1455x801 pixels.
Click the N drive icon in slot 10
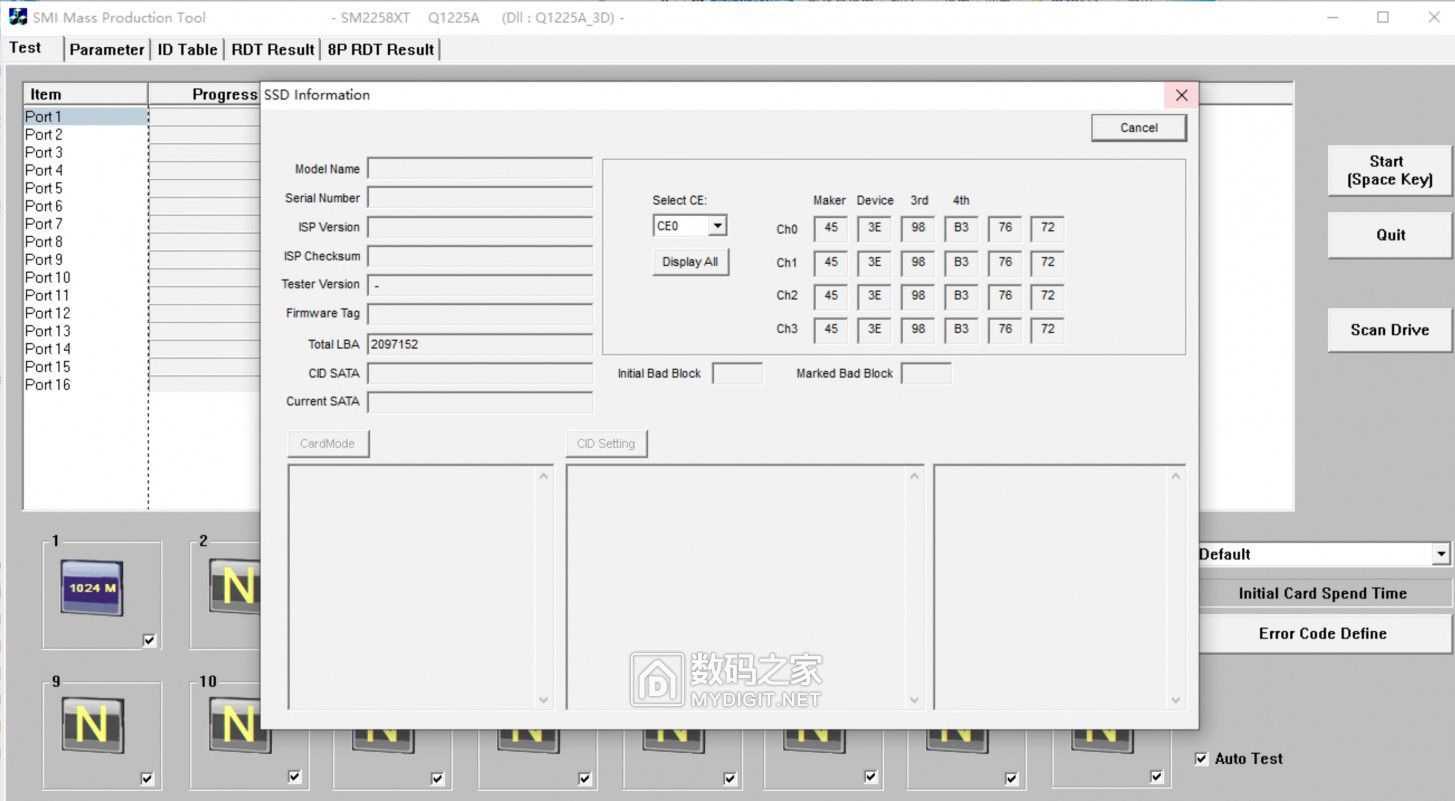point(239,725)
